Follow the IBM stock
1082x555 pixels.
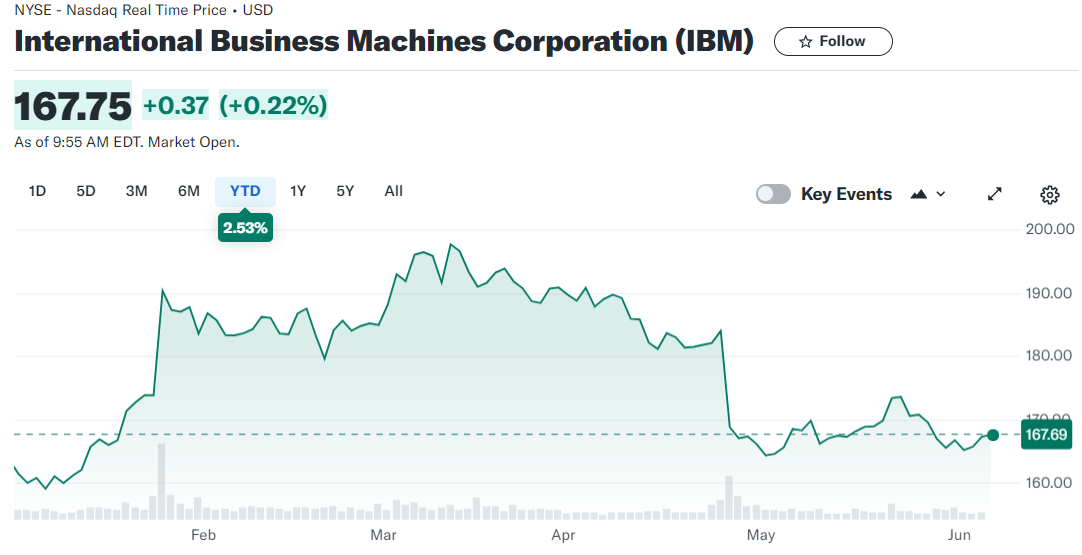coord(833,42)
